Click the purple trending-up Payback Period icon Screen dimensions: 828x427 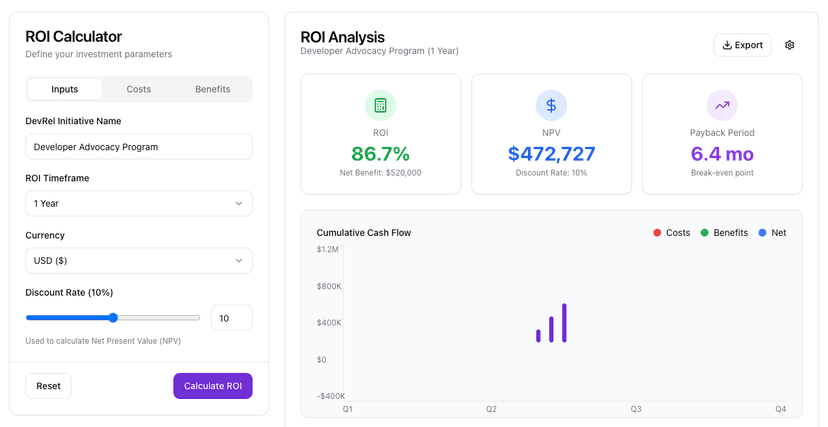pyautogui.click(x=722, y=105)
